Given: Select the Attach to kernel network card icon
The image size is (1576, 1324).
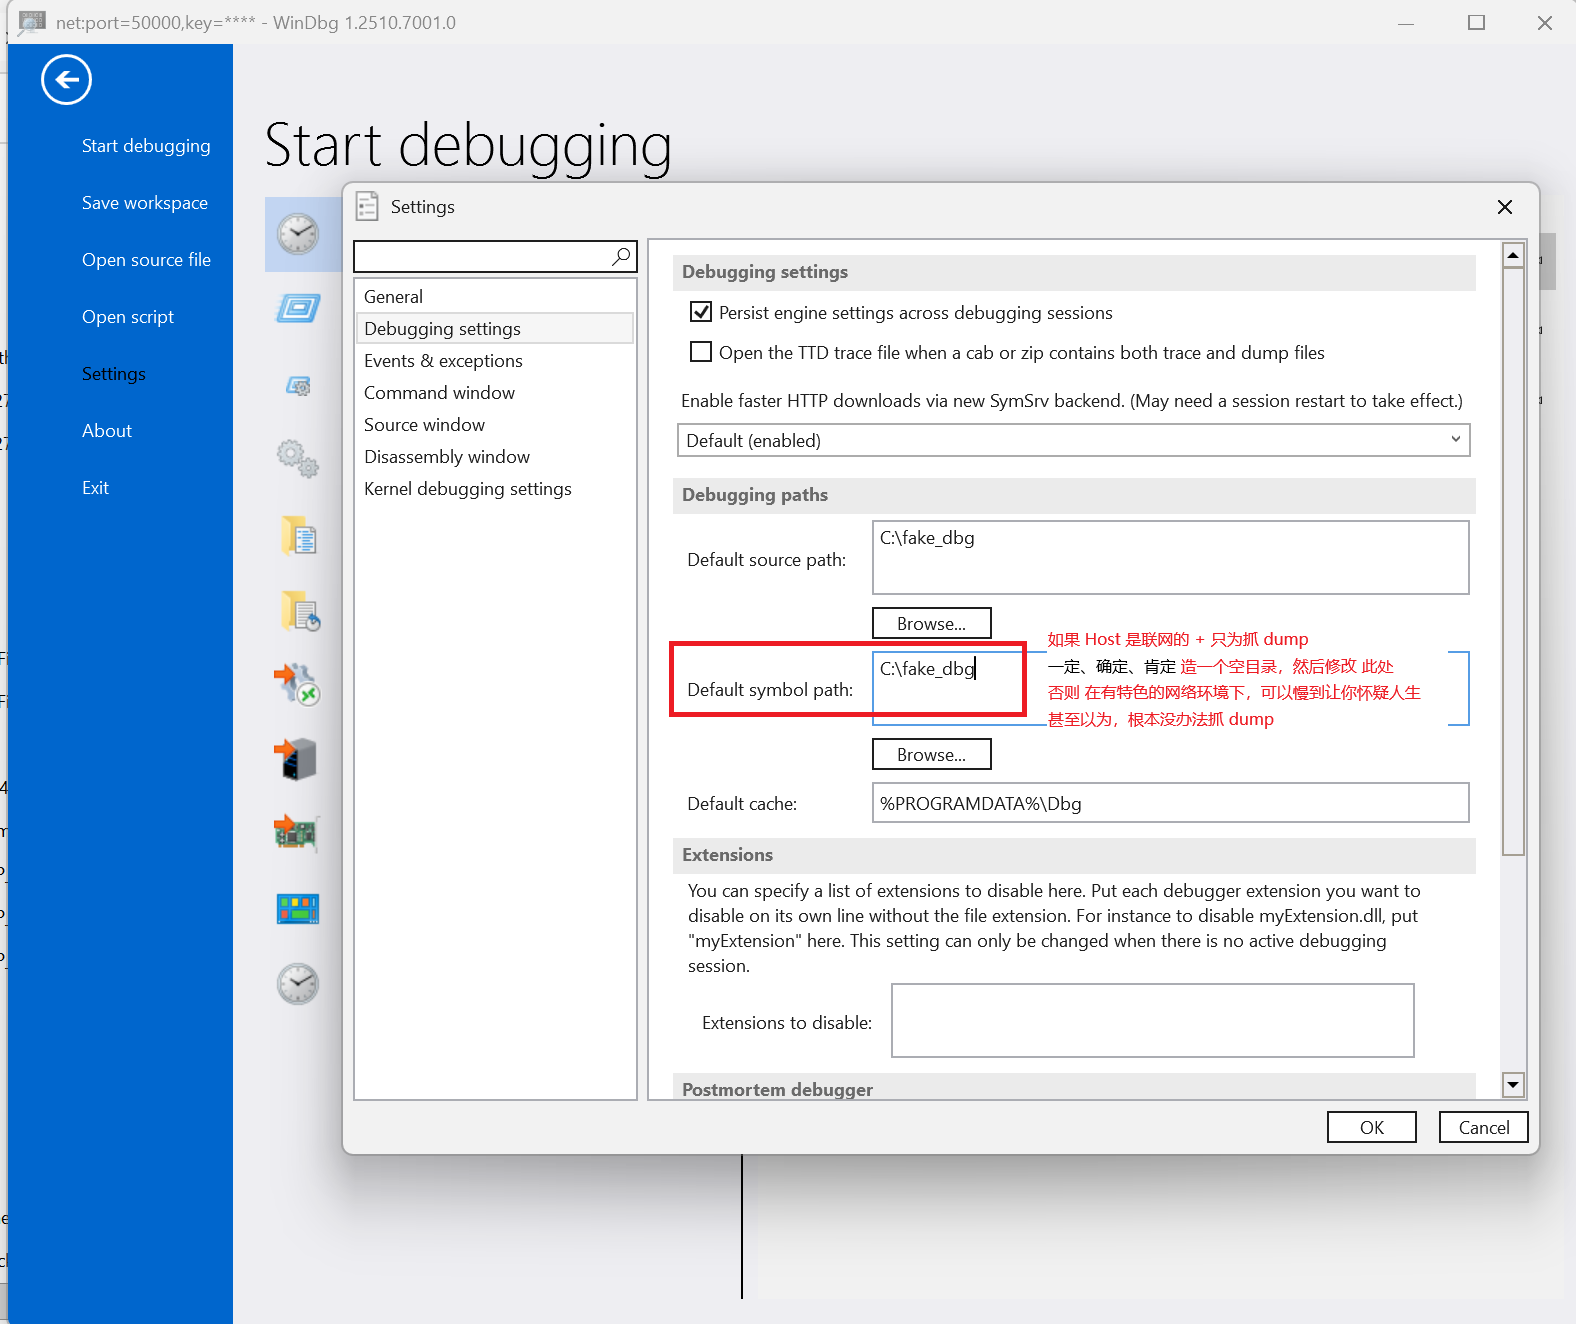Looking at the screenshot, I should [296, 833].
